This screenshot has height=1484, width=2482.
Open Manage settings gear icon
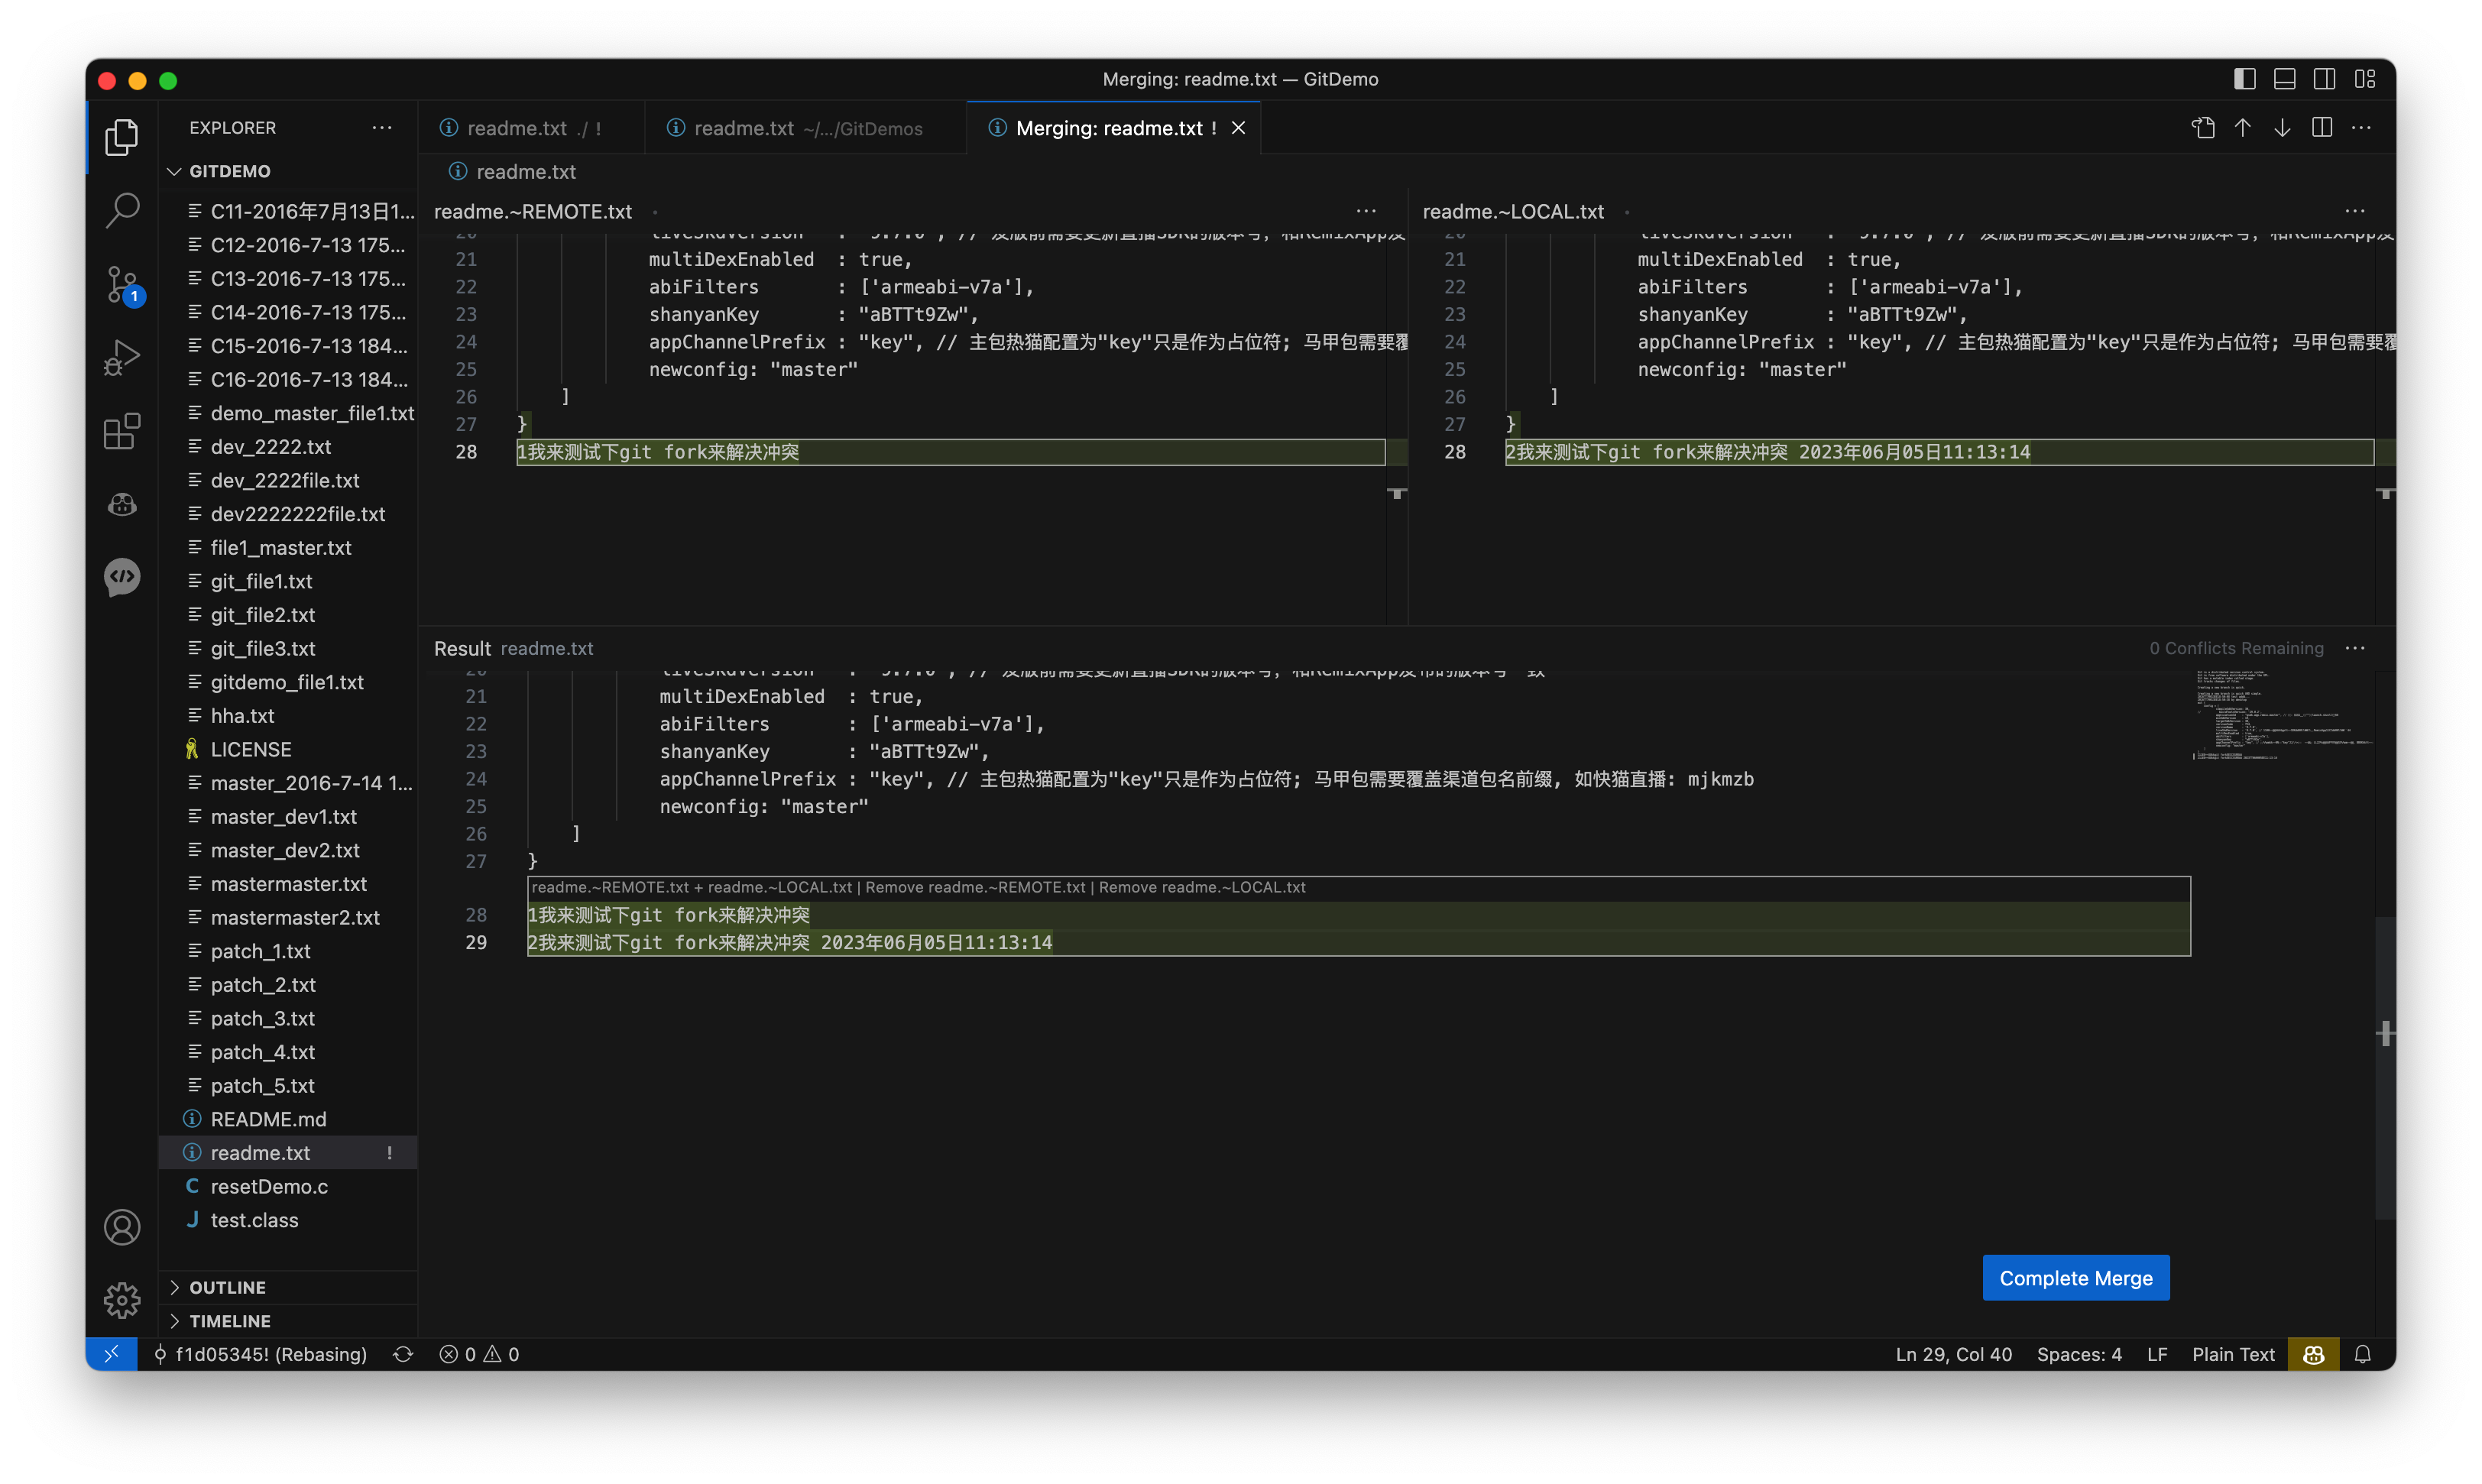click(x=122, y=1300)
